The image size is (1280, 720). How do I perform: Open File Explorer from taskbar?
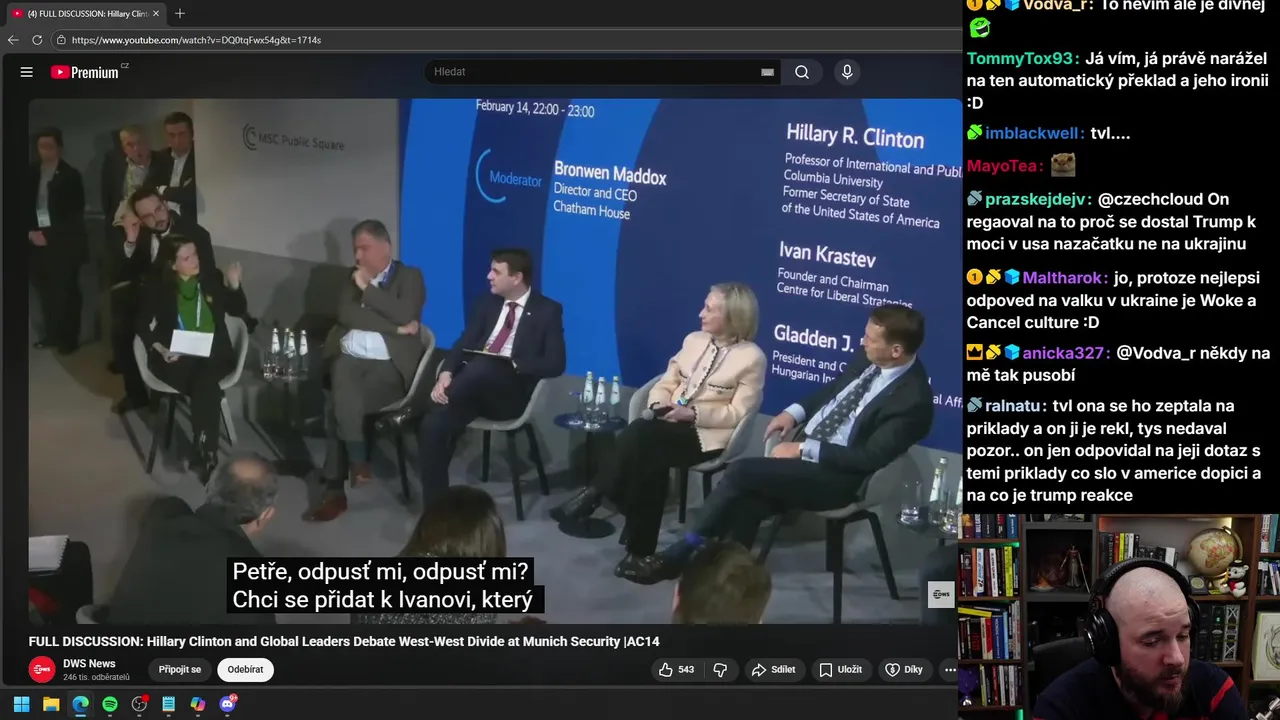tap(51, 704)
